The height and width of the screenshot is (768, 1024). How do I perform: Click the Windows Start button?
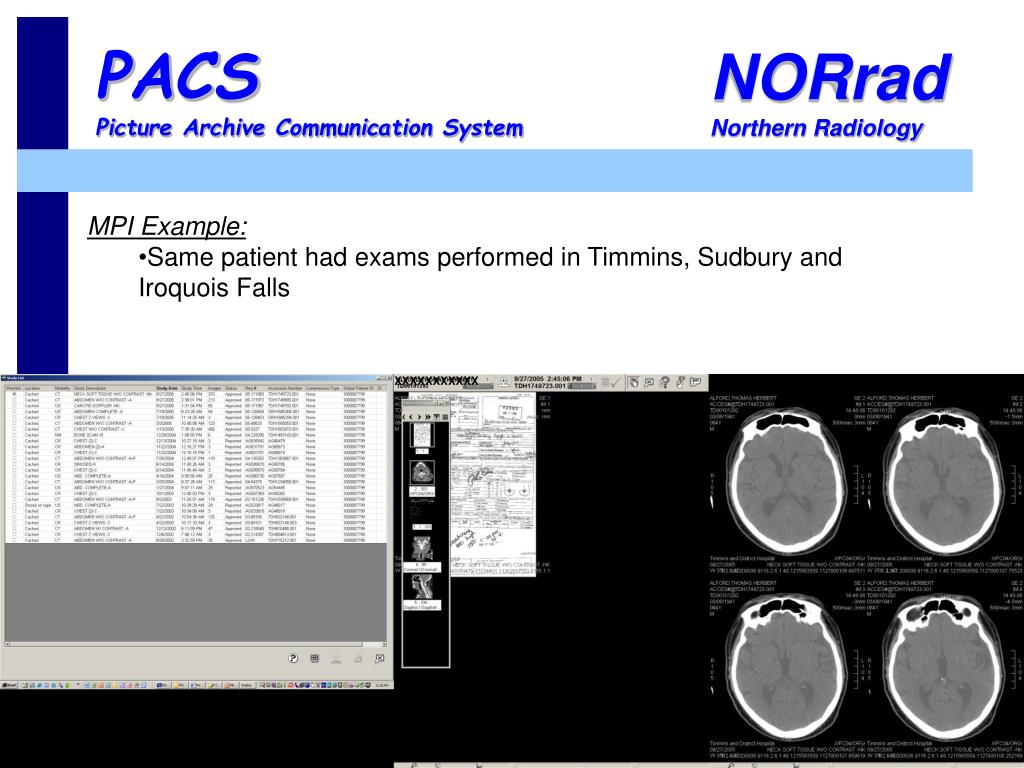tap(8, 685)
